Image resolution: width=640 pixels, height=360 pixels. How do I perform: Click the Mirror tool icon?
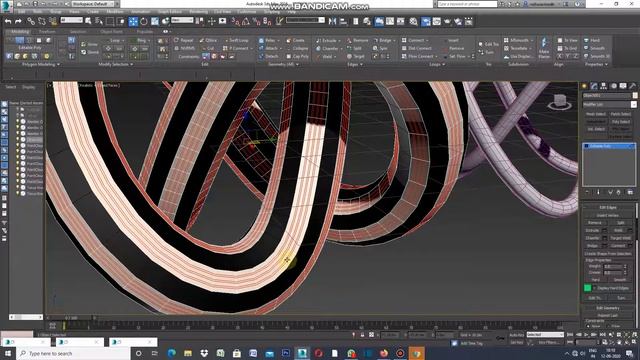333,21
